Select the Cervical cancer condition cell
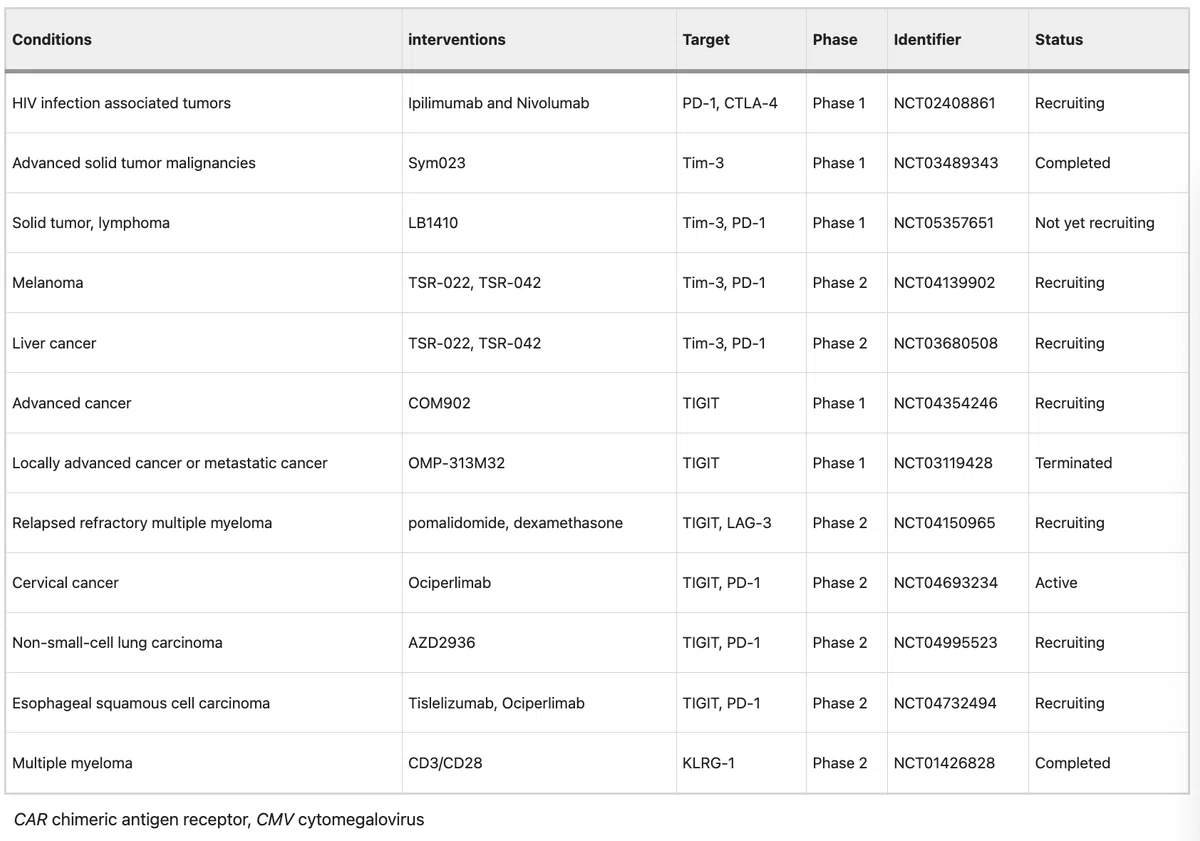The height and width of the screenshot is (841, 1200). pyautogui.click(x=65, y=583)
